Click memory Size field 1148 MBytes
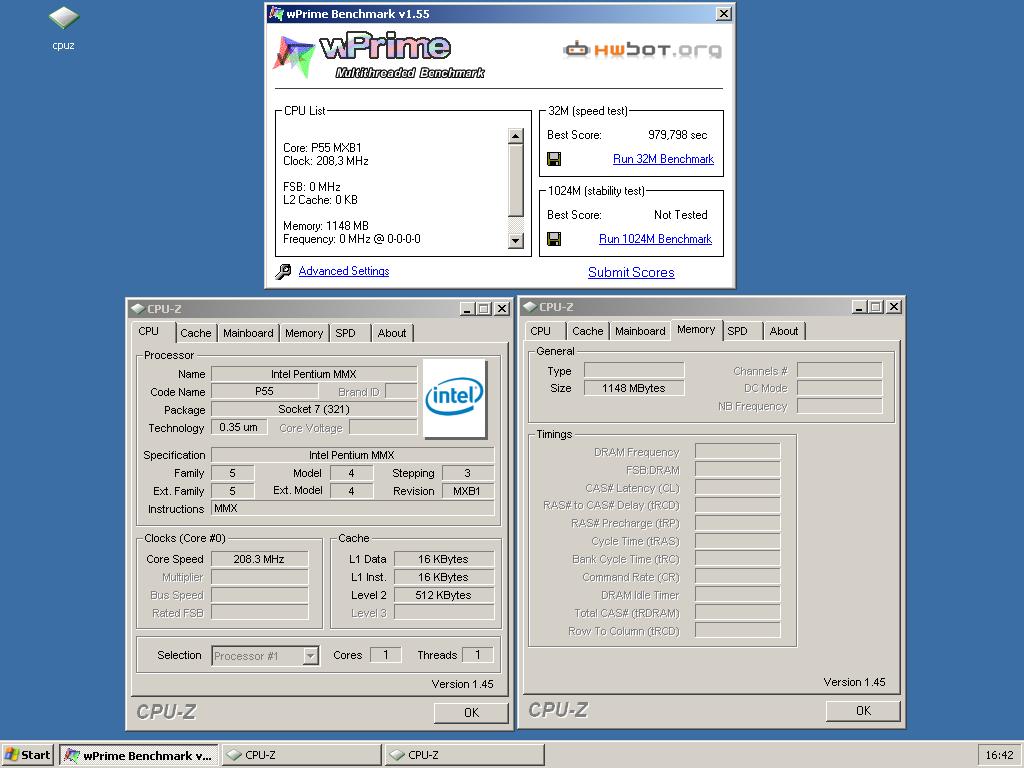 click(633, 388)
